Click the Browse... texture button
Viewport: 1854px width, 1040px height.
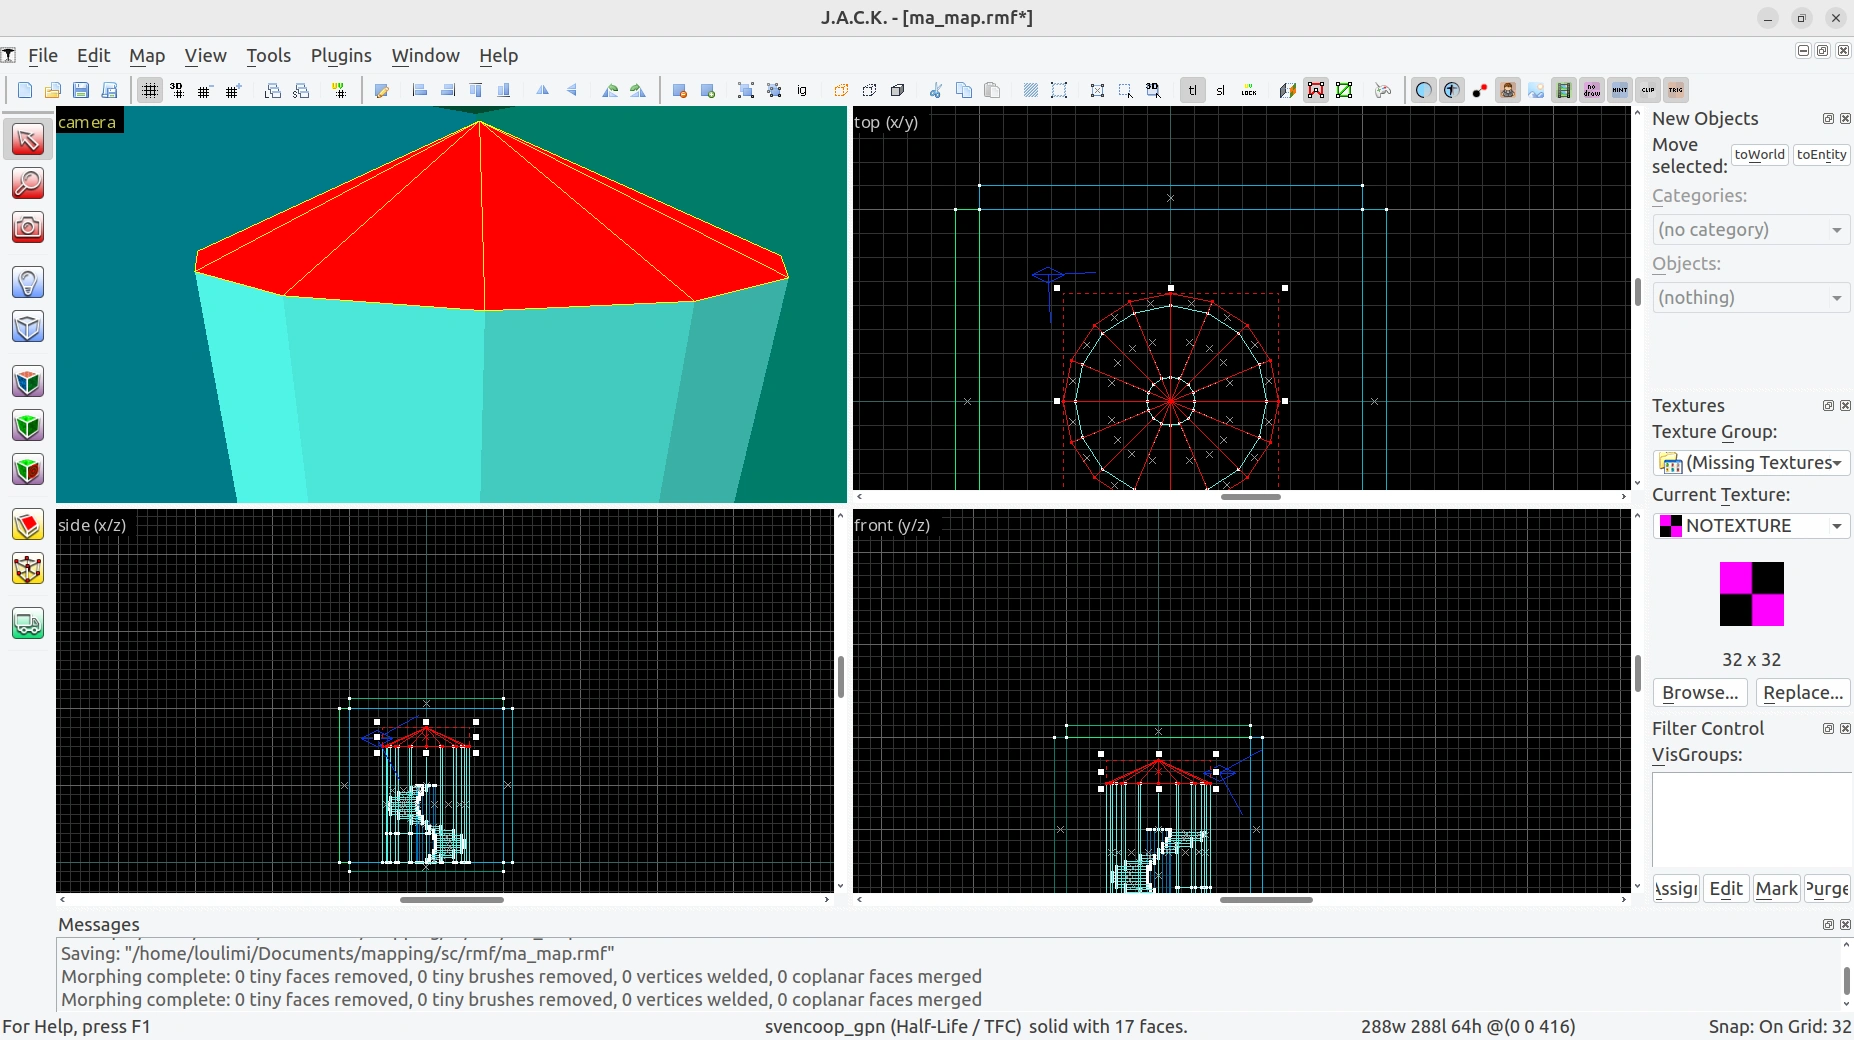(x=1700, y=692)
